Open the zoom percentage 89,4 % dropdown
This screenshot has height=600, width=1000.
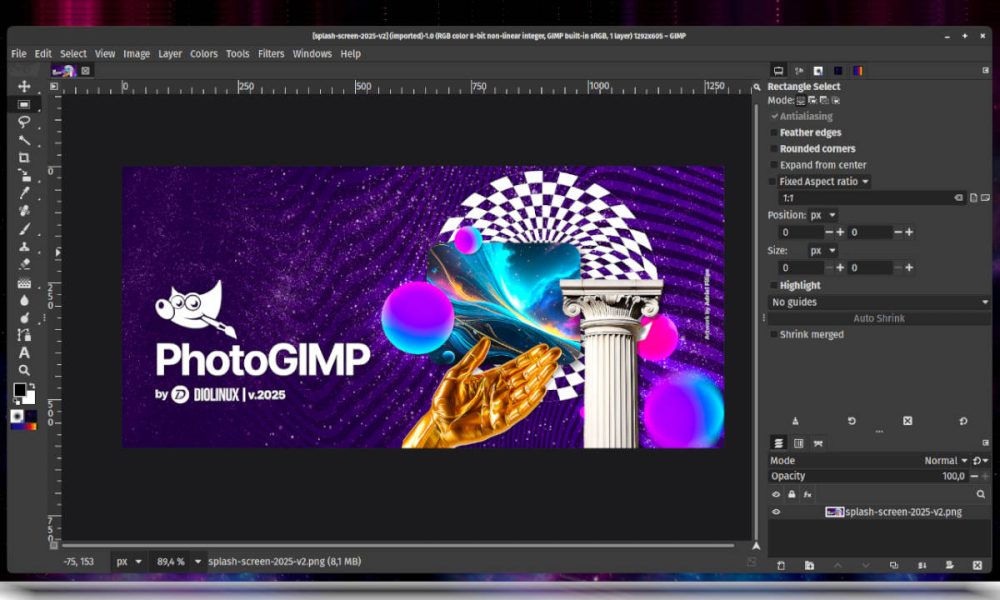point(198,562)
